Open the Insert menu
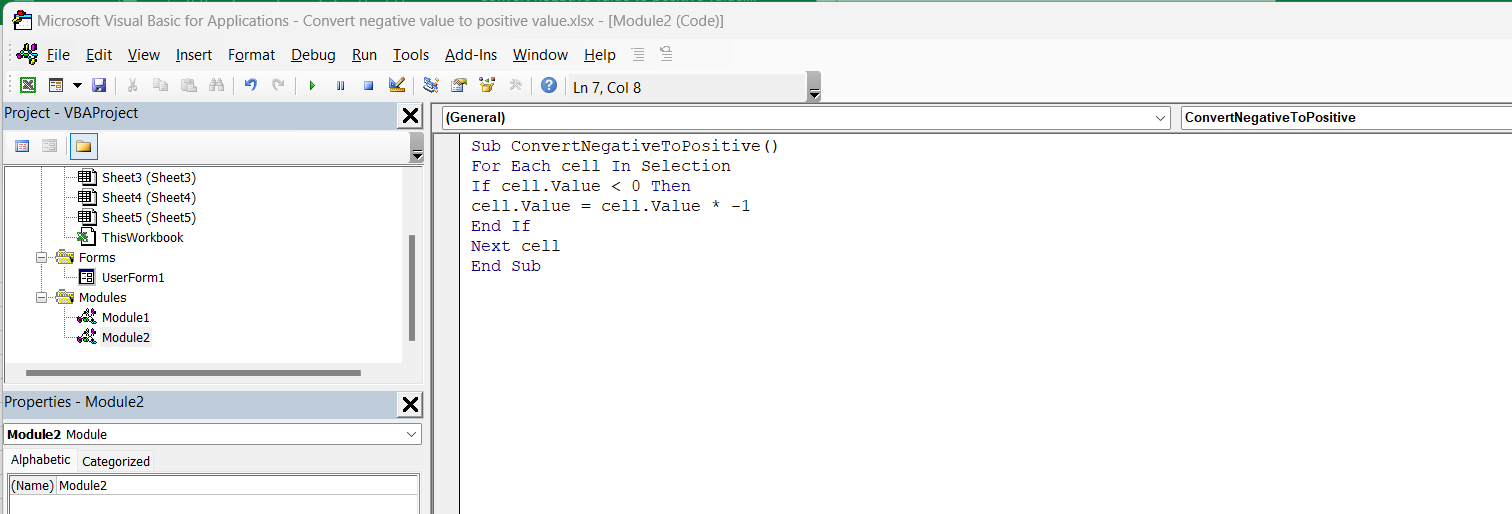This screenshot has height=514, width=1512. 194,55
